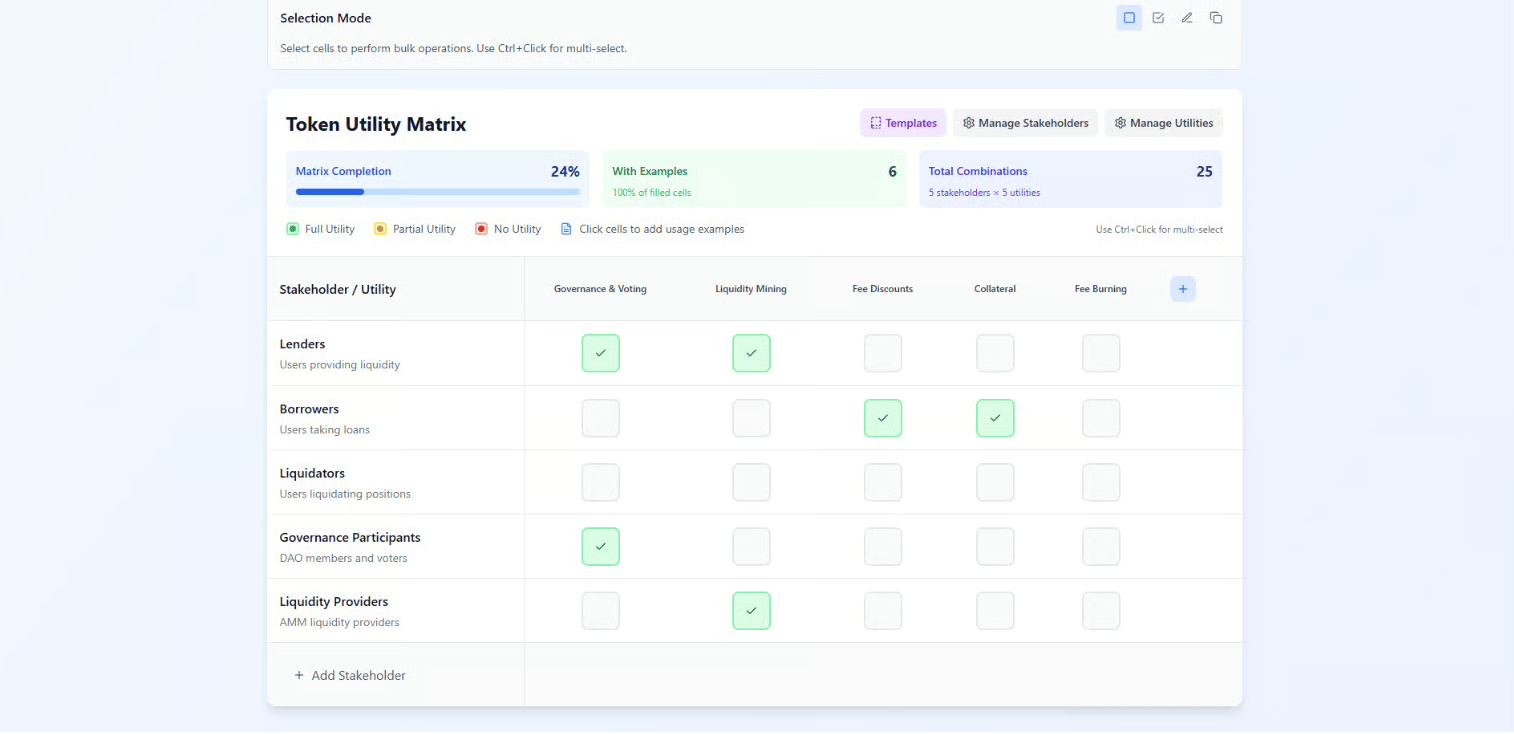The width and height of the screenshot is (1514, 734).
Task: Select the highlighted square selection mode icon
Action: (1129, 18)
